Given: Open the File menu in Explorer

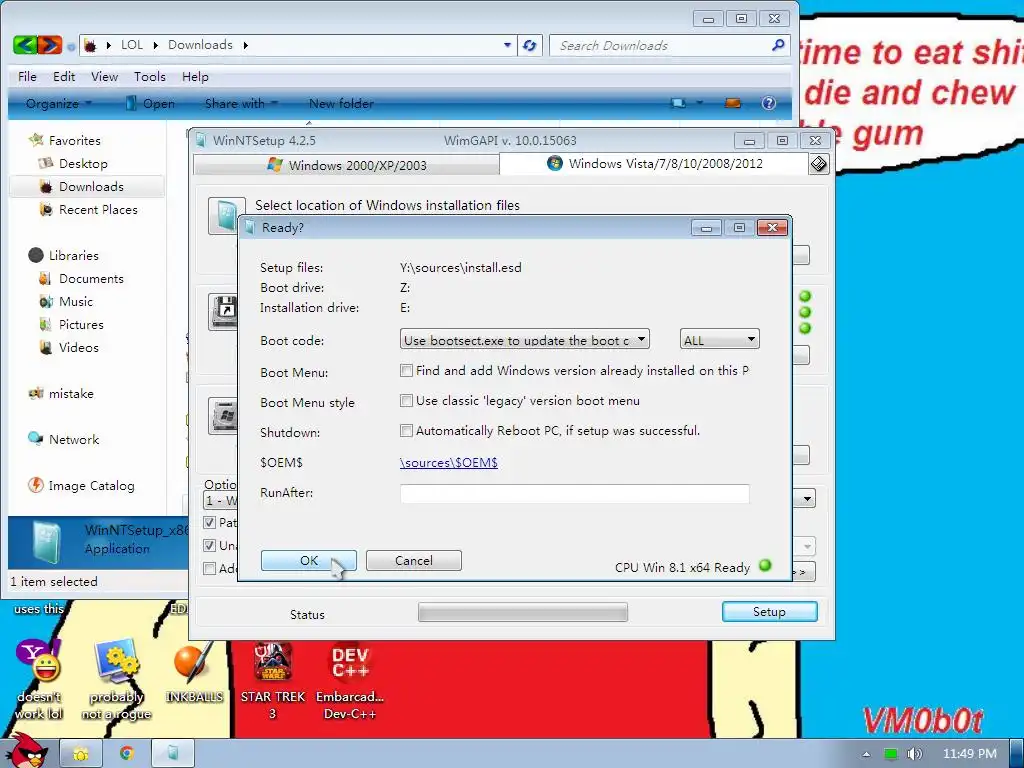Looking at the screenshot, I should (27, 76).
